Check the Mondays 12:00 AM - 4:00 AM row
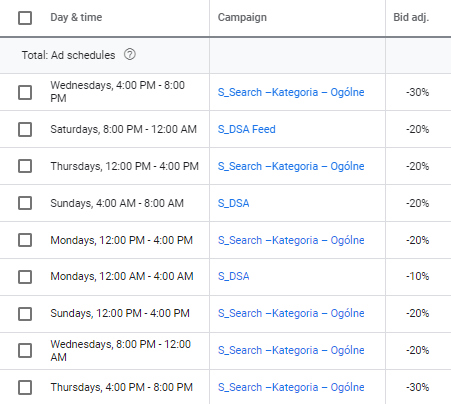Image resolution: width=451 pixels, height=404 pixels. pos(25,277)
